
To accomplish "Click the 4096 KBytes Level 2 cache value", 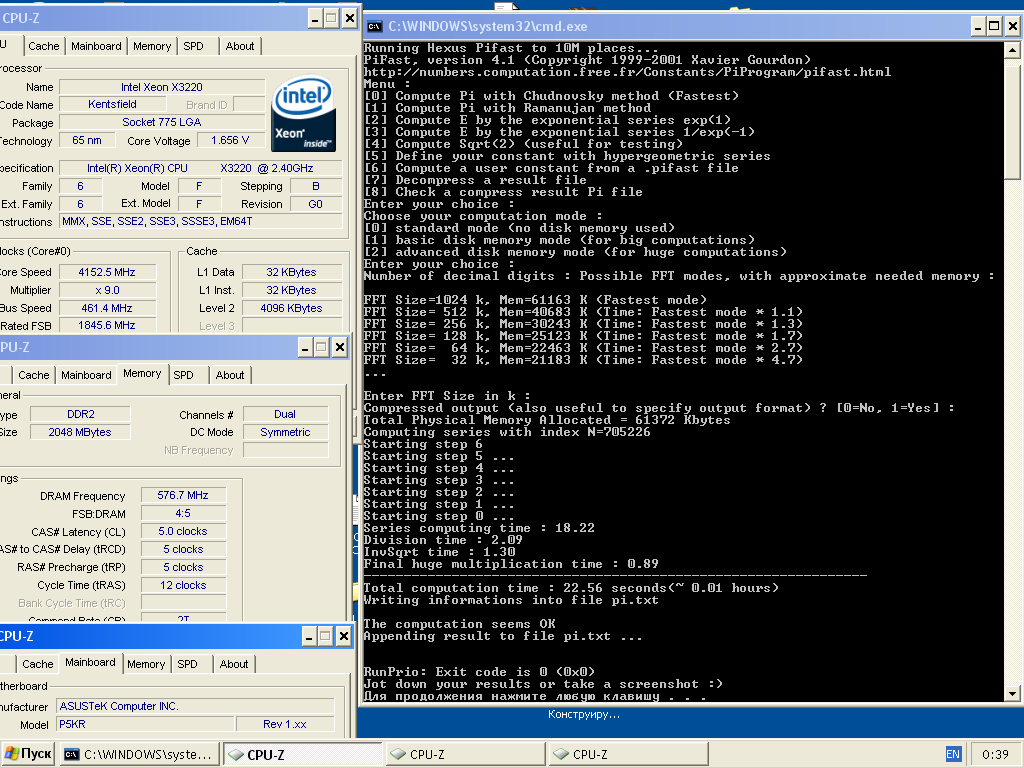I will [291, 308].
